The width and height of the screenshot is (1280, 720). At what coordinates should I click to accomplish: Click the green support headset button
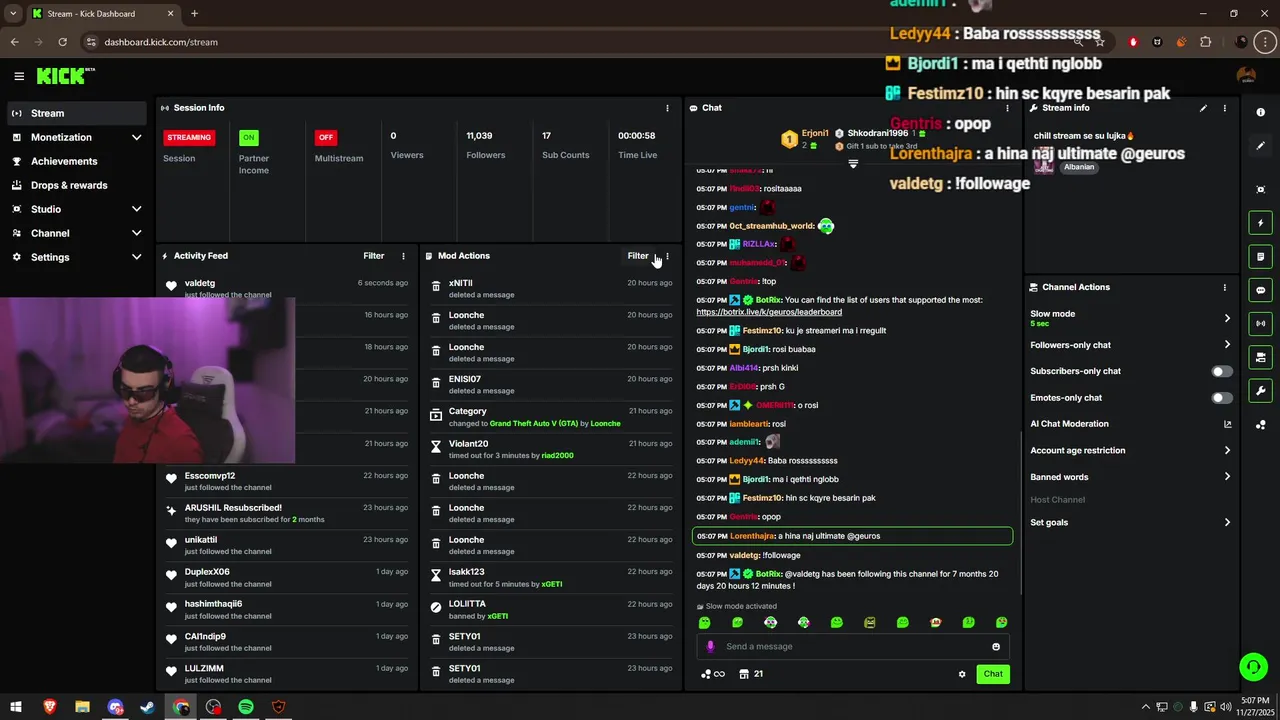point(1252,666)
